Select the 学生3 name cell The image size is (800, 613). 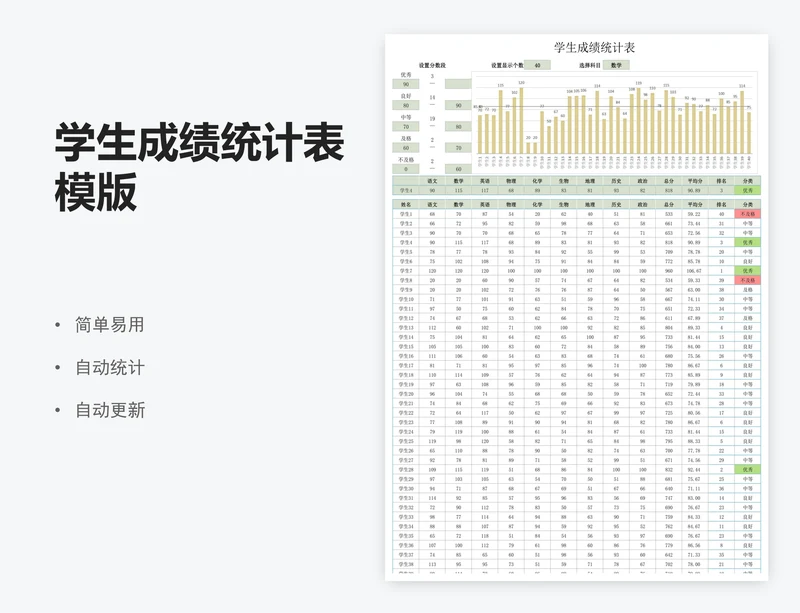406,233
